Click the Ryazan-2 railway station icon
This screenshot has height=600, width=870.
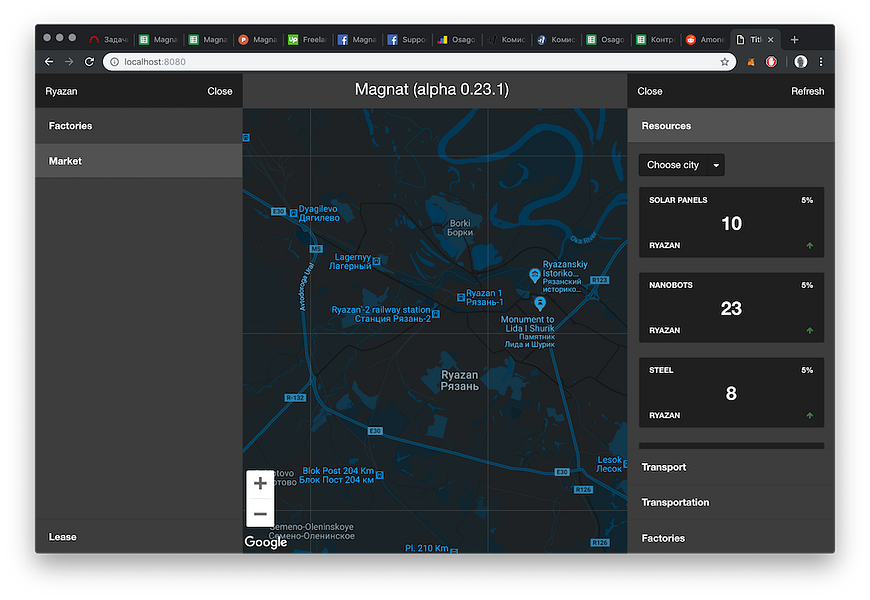point(436,314)
